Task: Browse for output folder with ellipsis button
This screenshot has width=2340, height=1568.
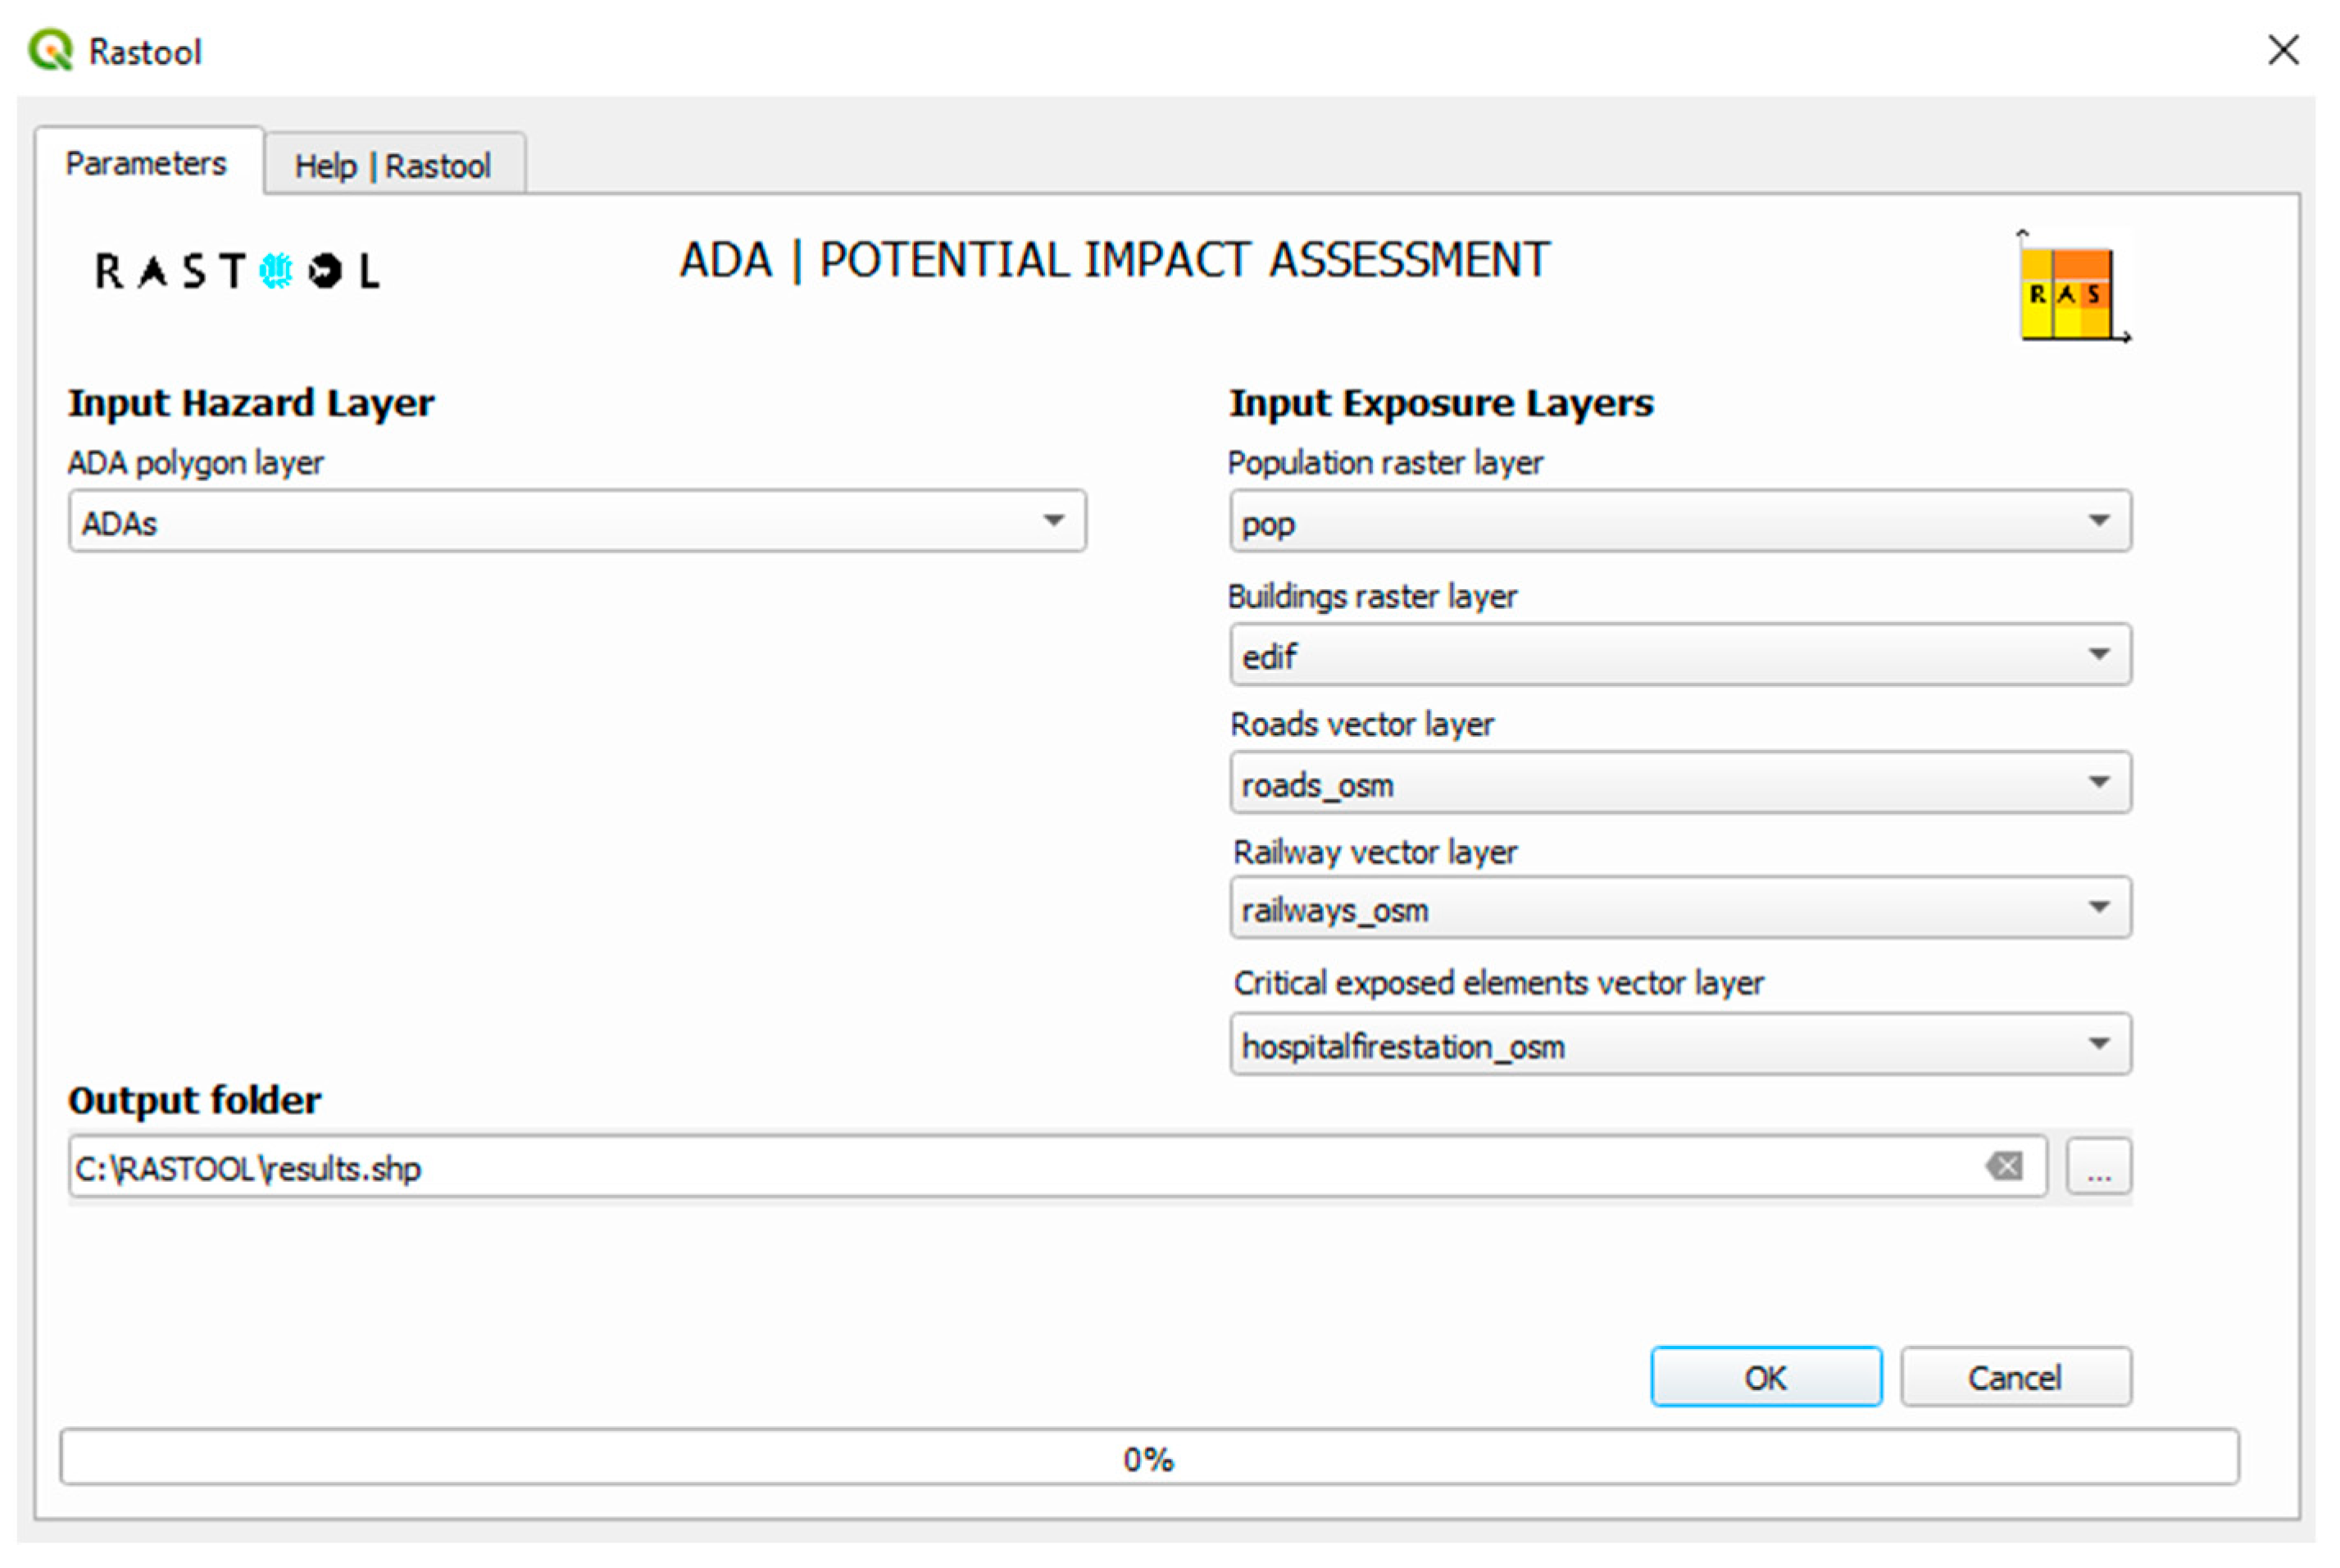Action: coord(2098,1167)
